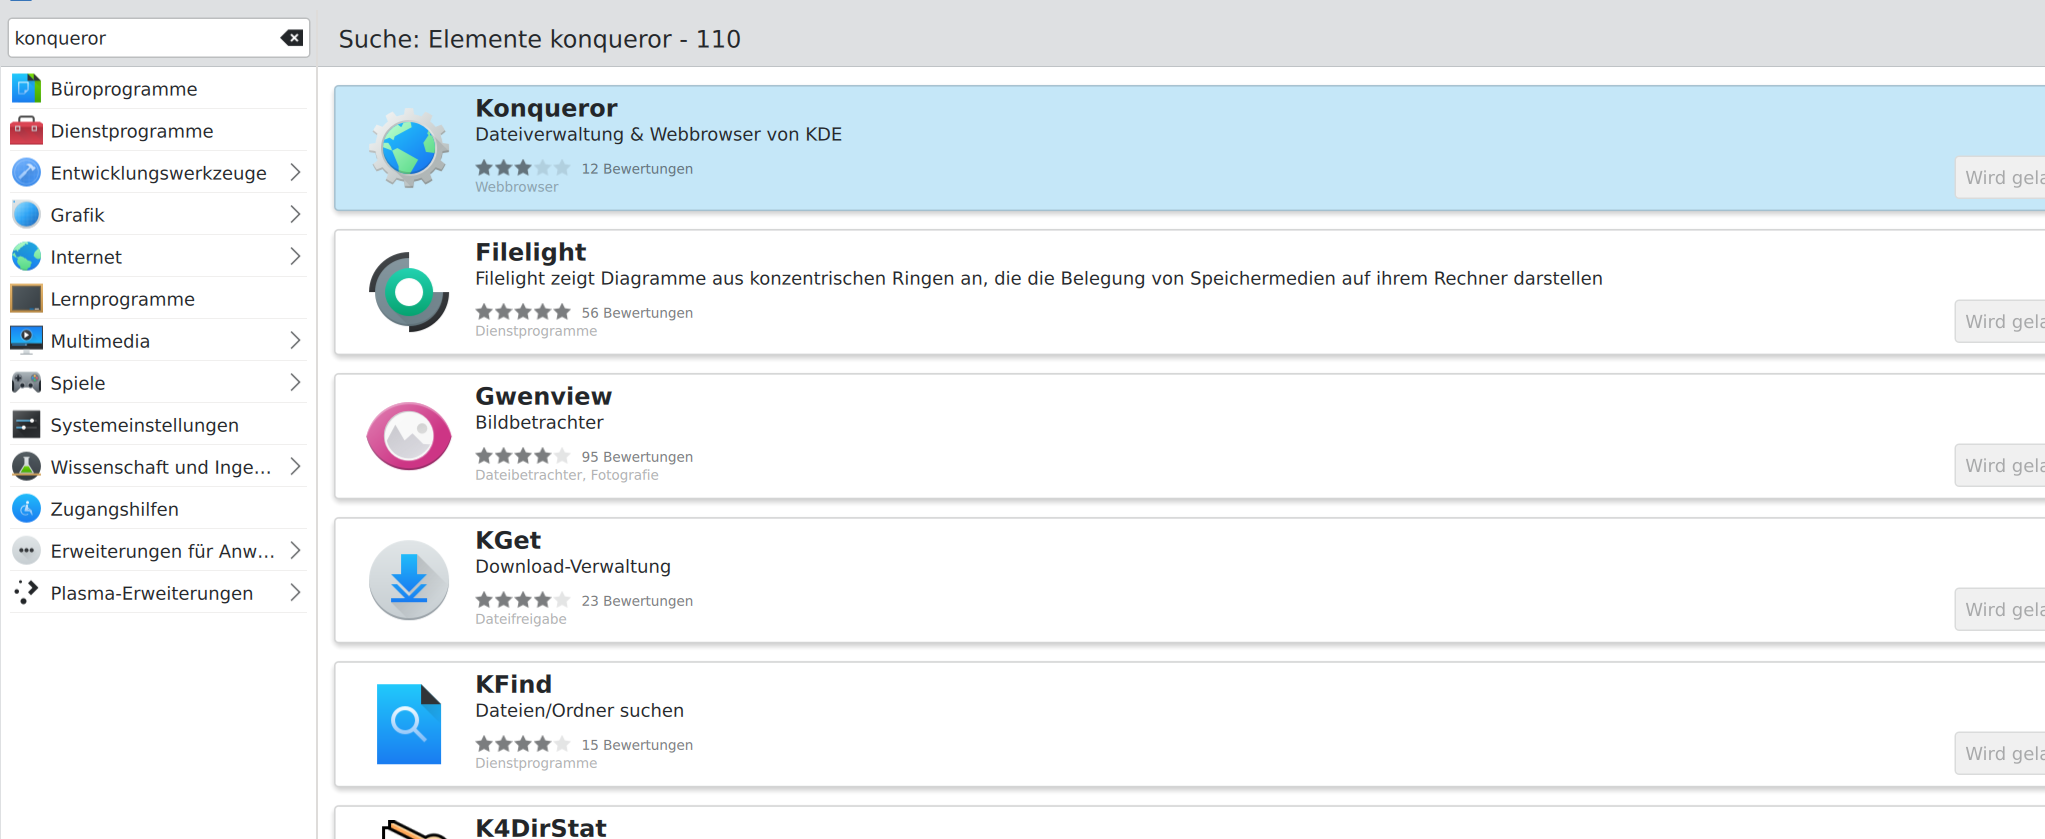Expand the Wissenschaft und Ingenieurwesen arrow
2045x839 pixels.
[x=295, y=467]
